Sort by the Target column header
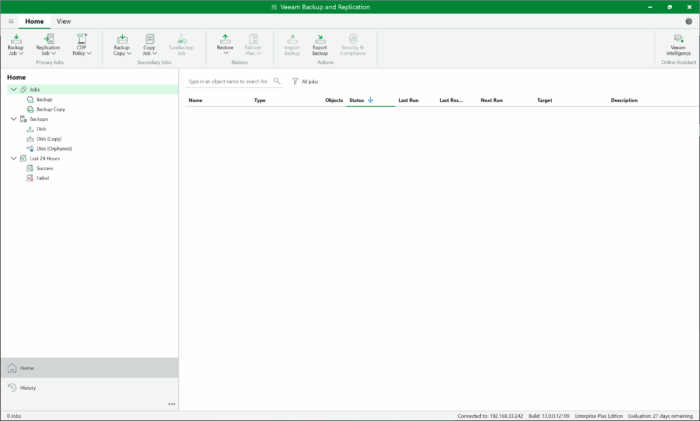 click(544, 100)
